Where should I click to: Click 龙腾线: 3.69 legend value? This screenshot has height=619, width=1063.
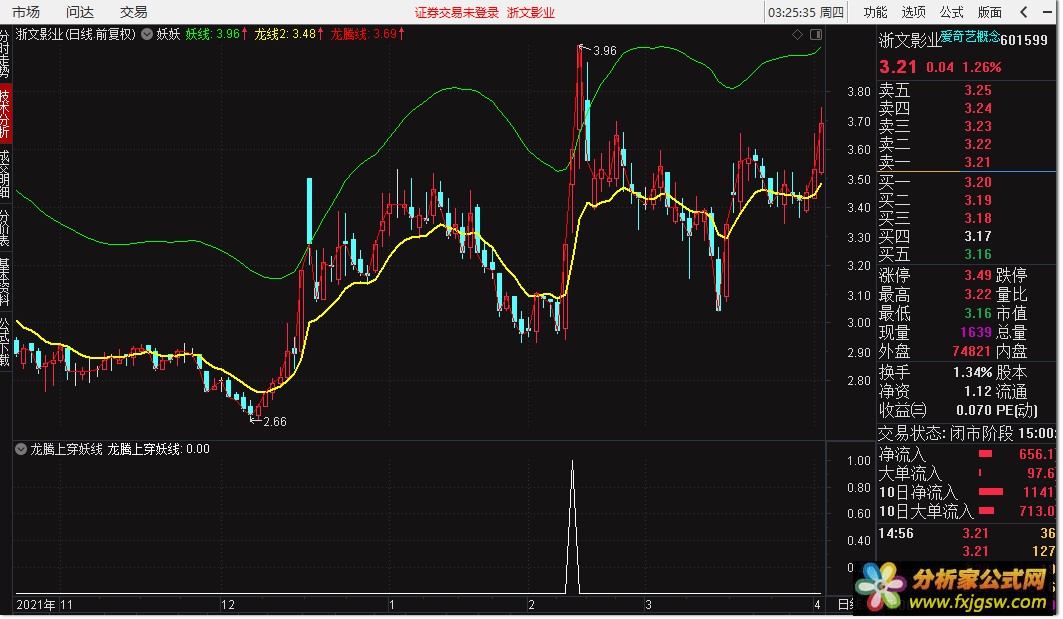click(367, 34)
